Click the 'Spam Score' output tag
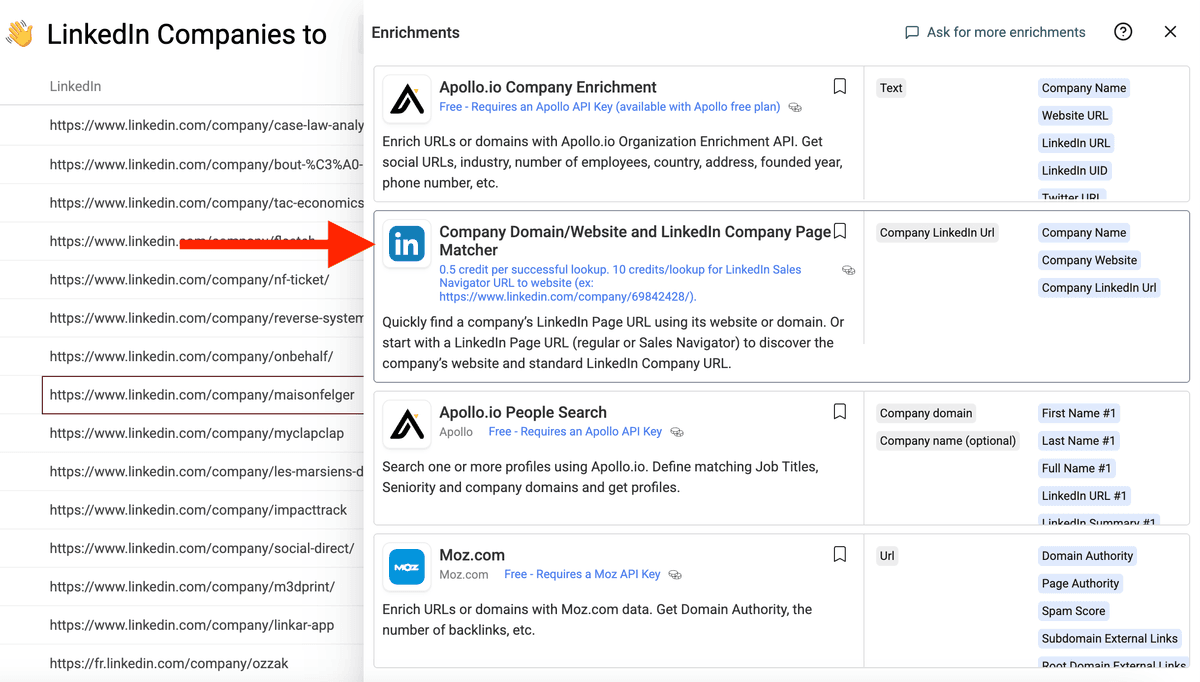 click(x=1073, y=611)
